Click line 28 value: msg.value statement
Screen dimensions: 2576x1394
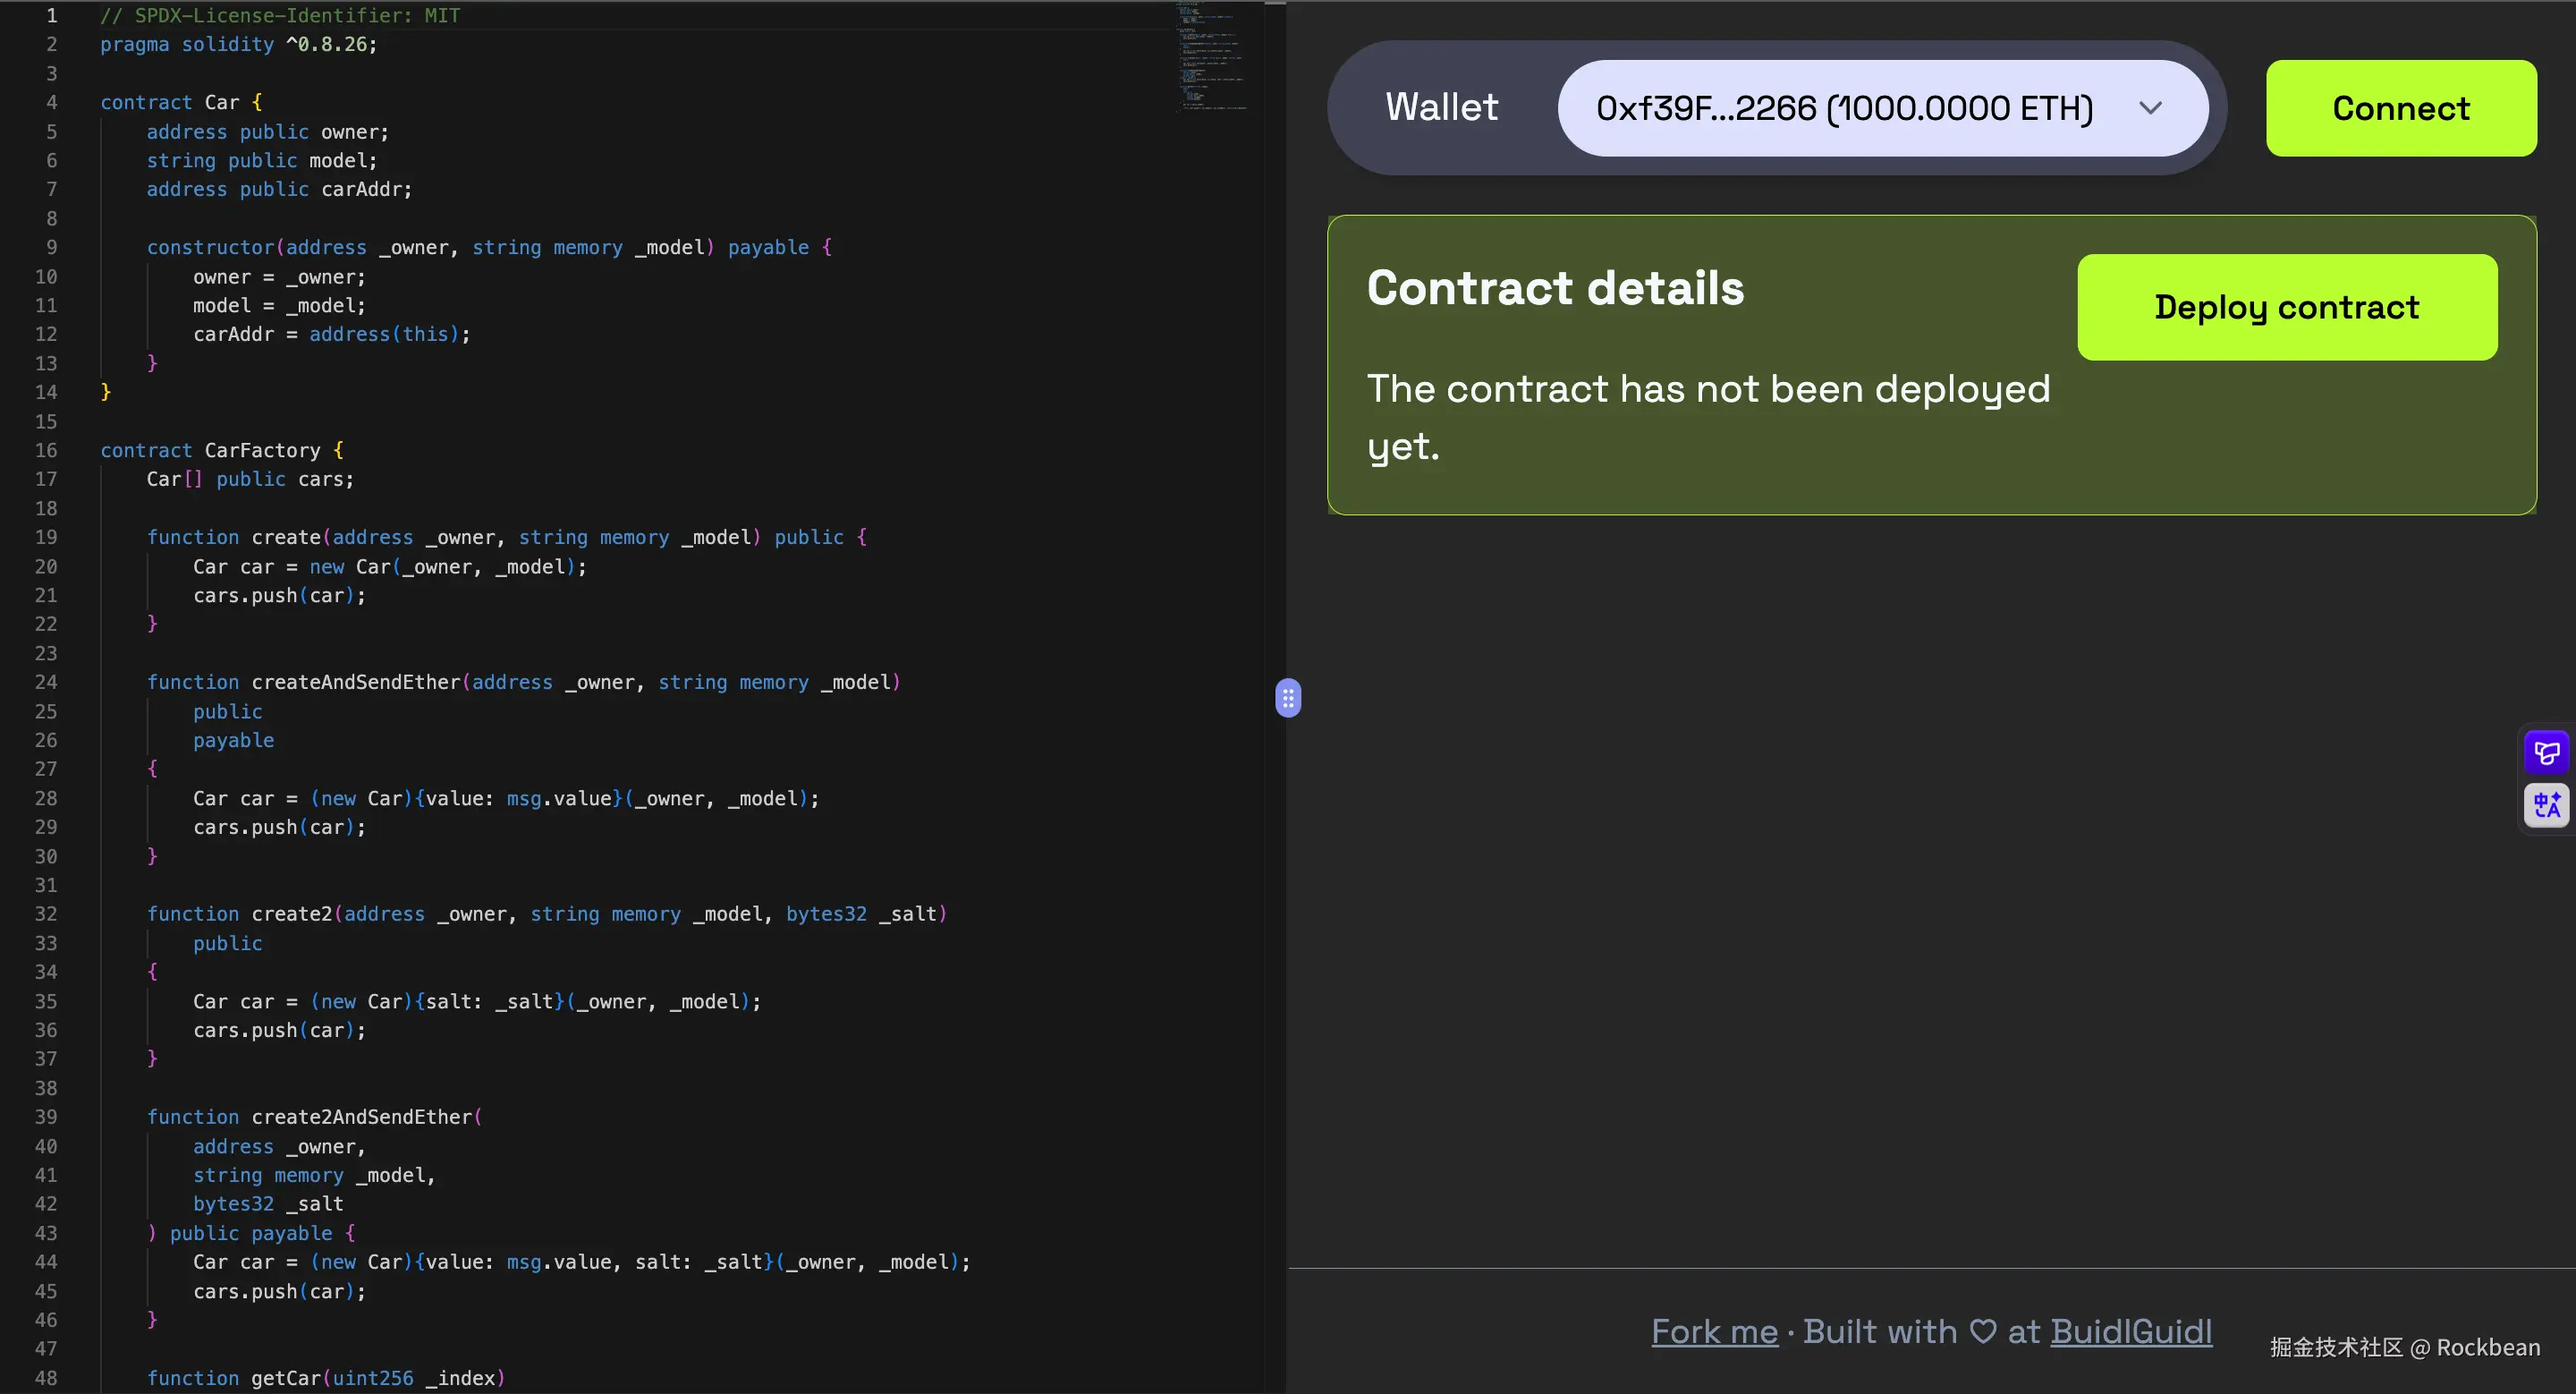tap(506, 798)
